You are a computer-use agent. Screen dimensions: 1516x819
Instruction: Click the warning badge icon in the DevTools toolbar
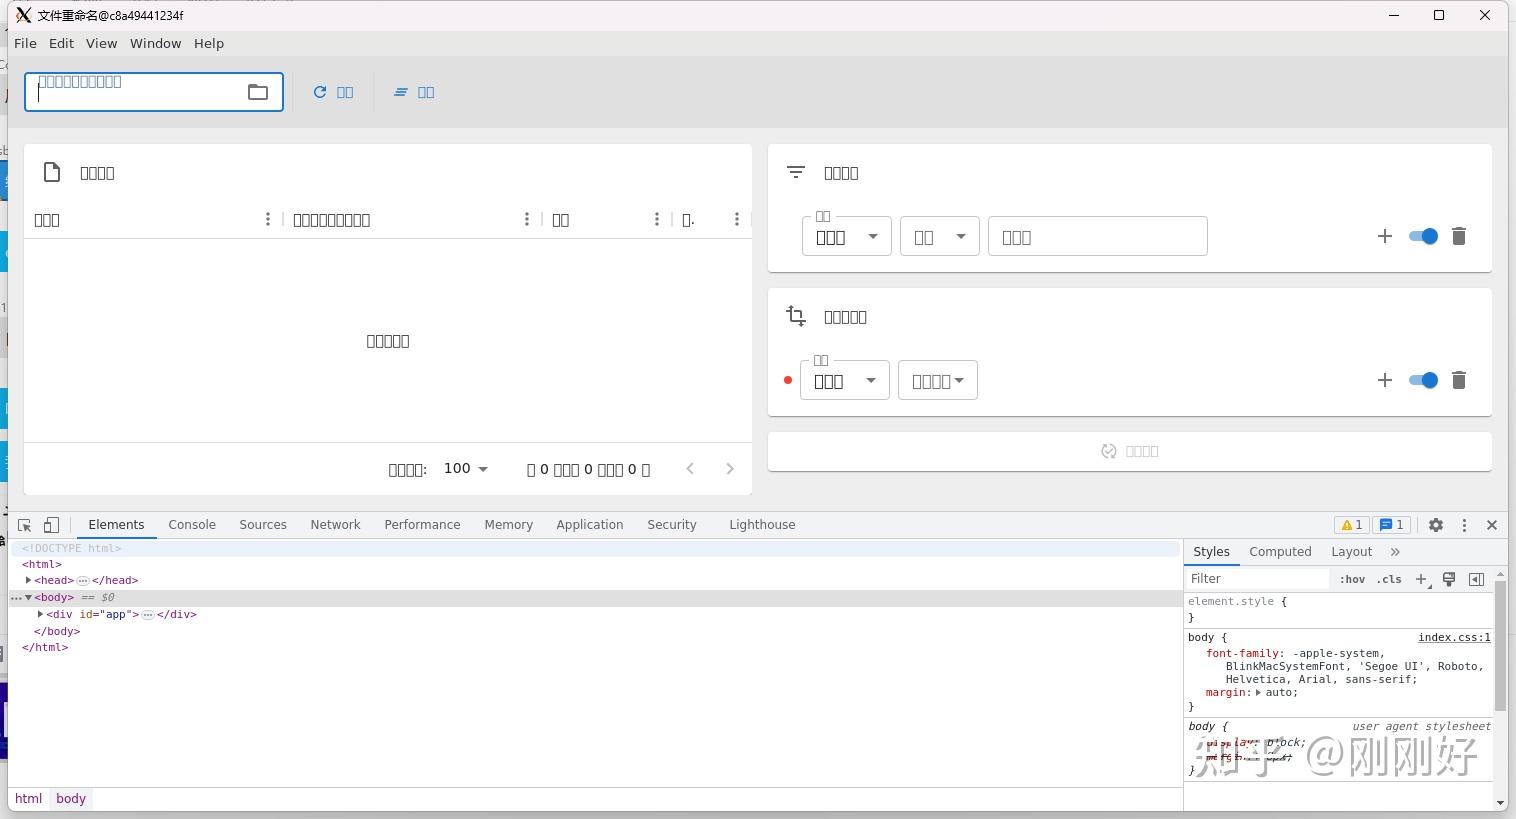[1352, 524]
